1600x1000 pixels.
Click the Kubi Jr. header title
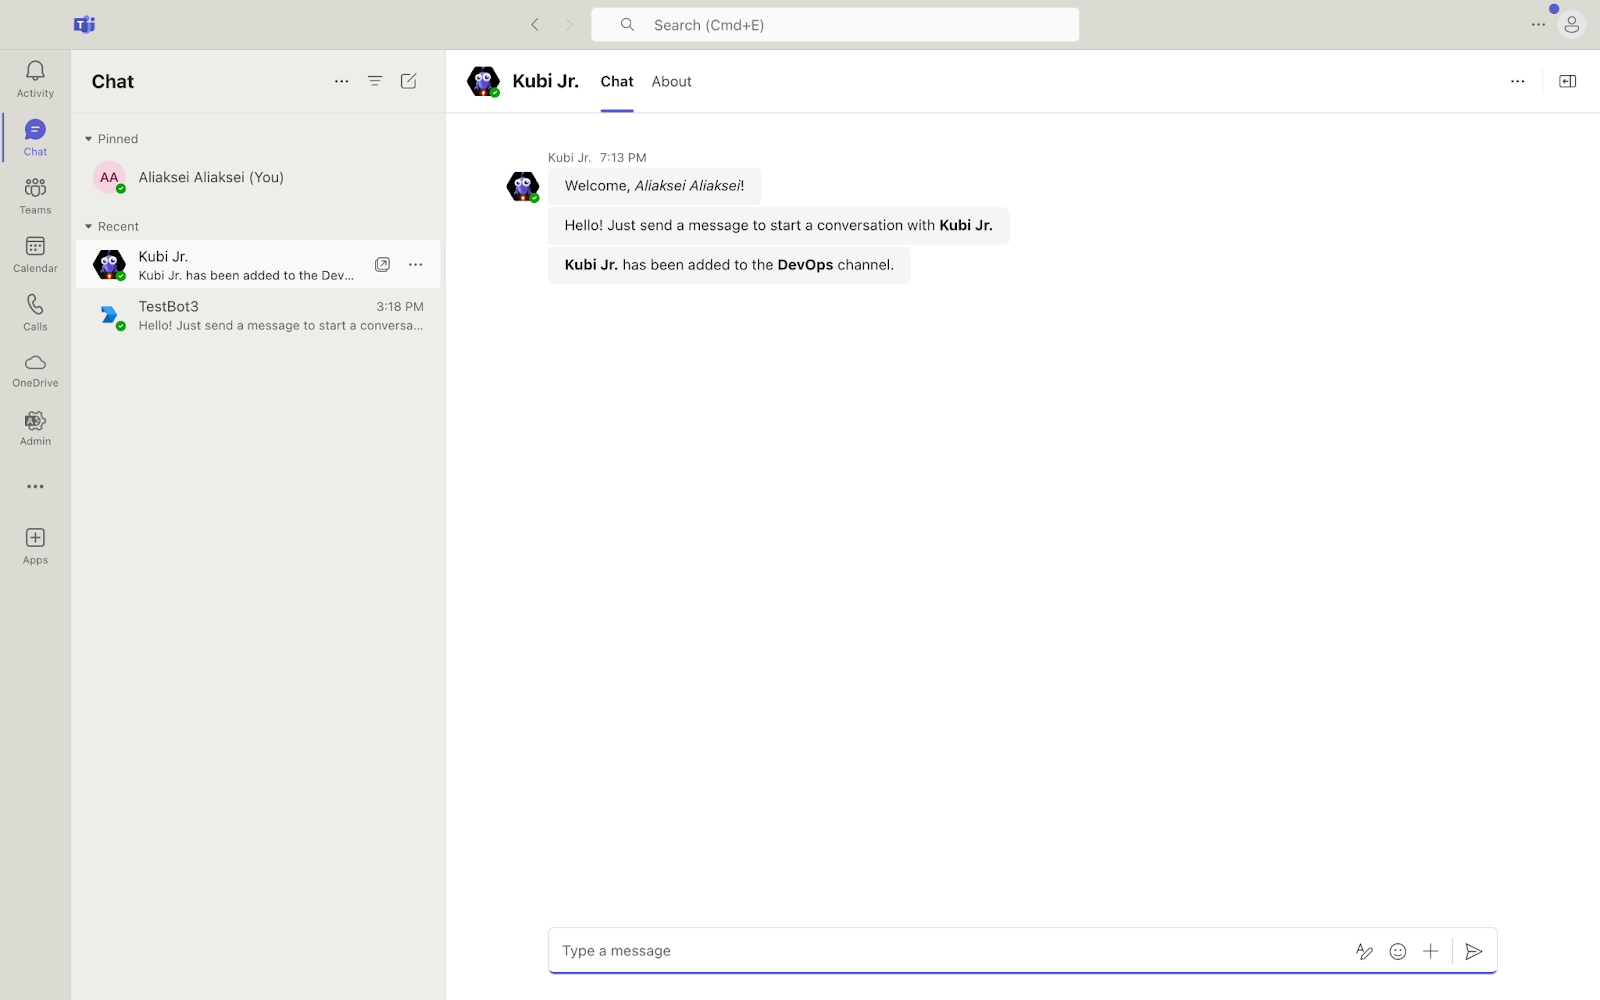[546, 81]
